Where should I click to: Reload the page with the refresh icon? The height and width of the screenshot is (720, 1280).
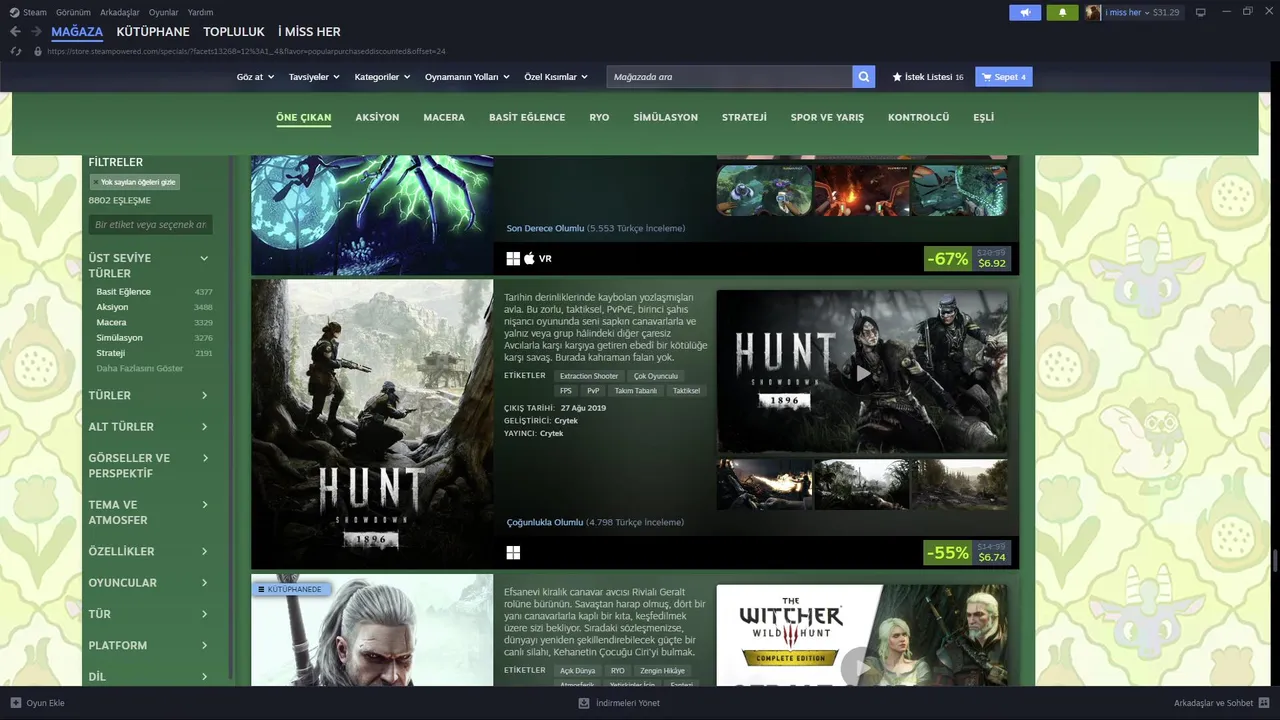pyautogui.click(x=16, y=51)
